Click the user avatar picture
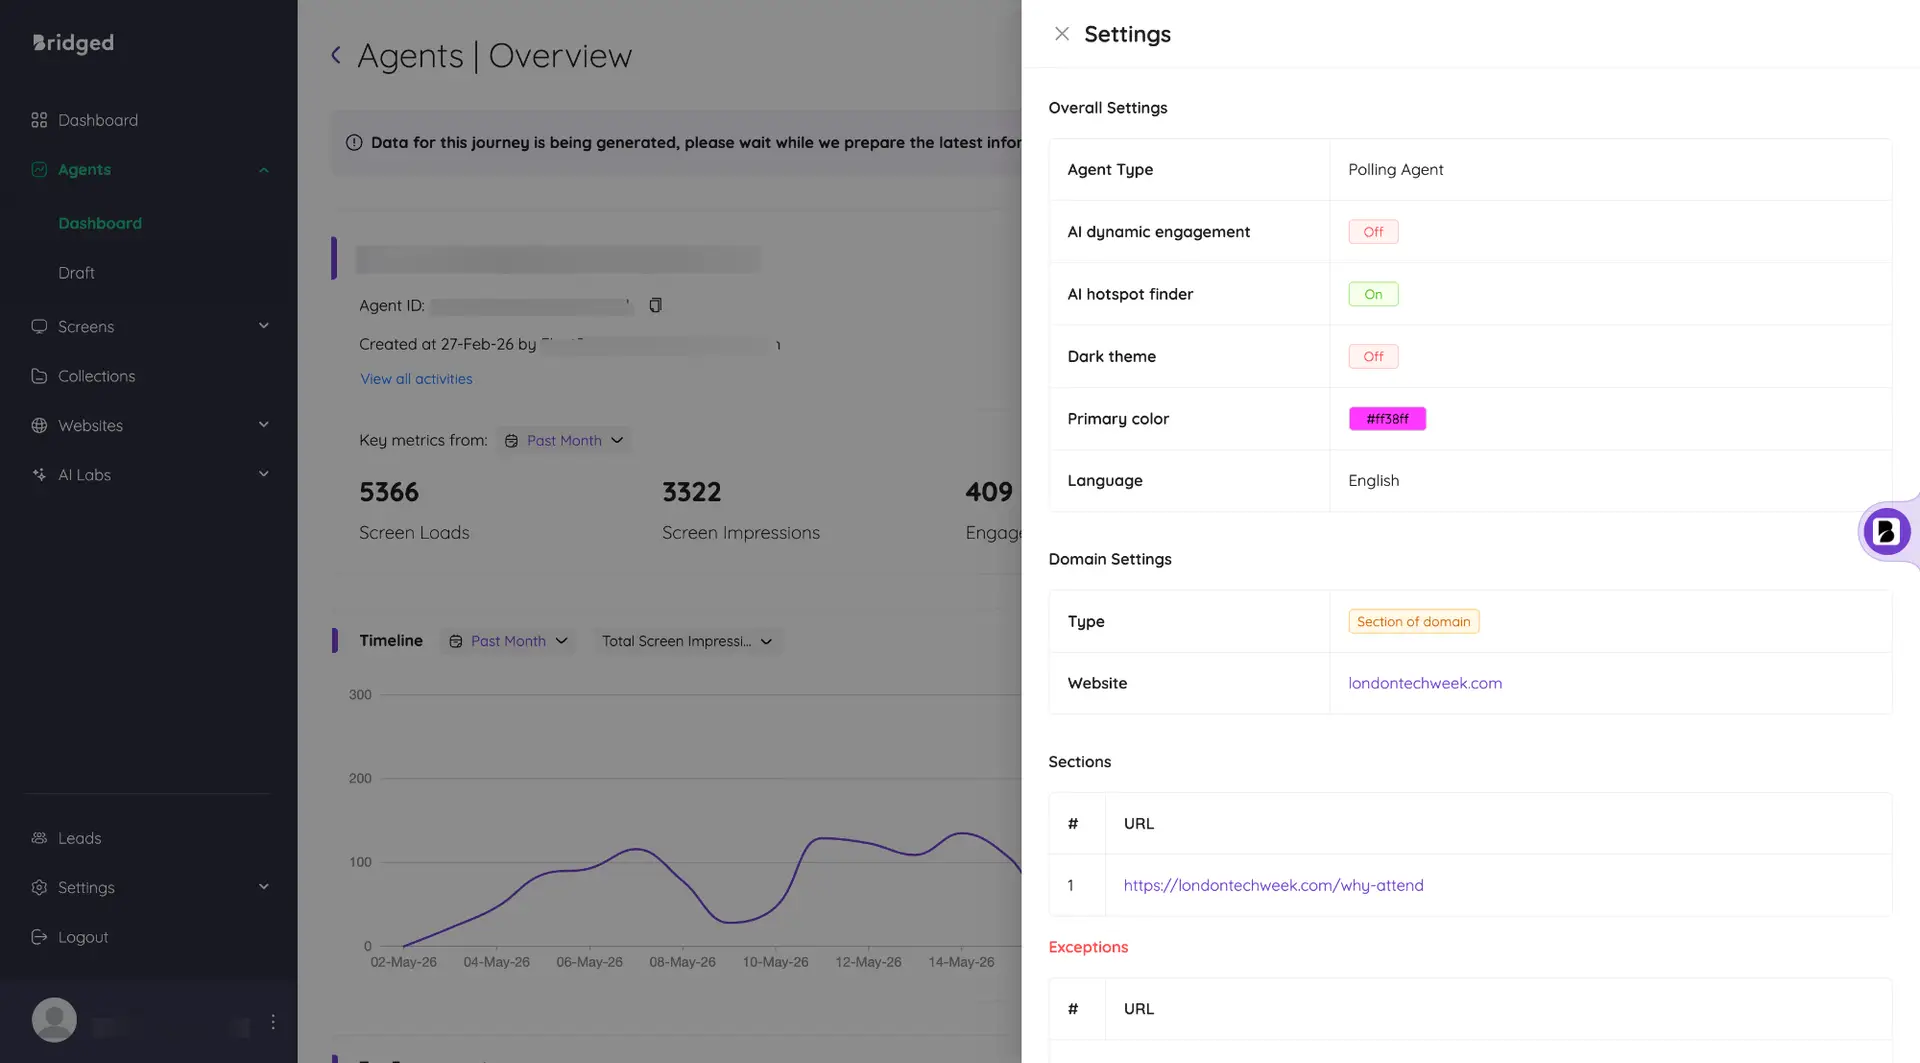1920x1063 pixels. [54, 1020]
